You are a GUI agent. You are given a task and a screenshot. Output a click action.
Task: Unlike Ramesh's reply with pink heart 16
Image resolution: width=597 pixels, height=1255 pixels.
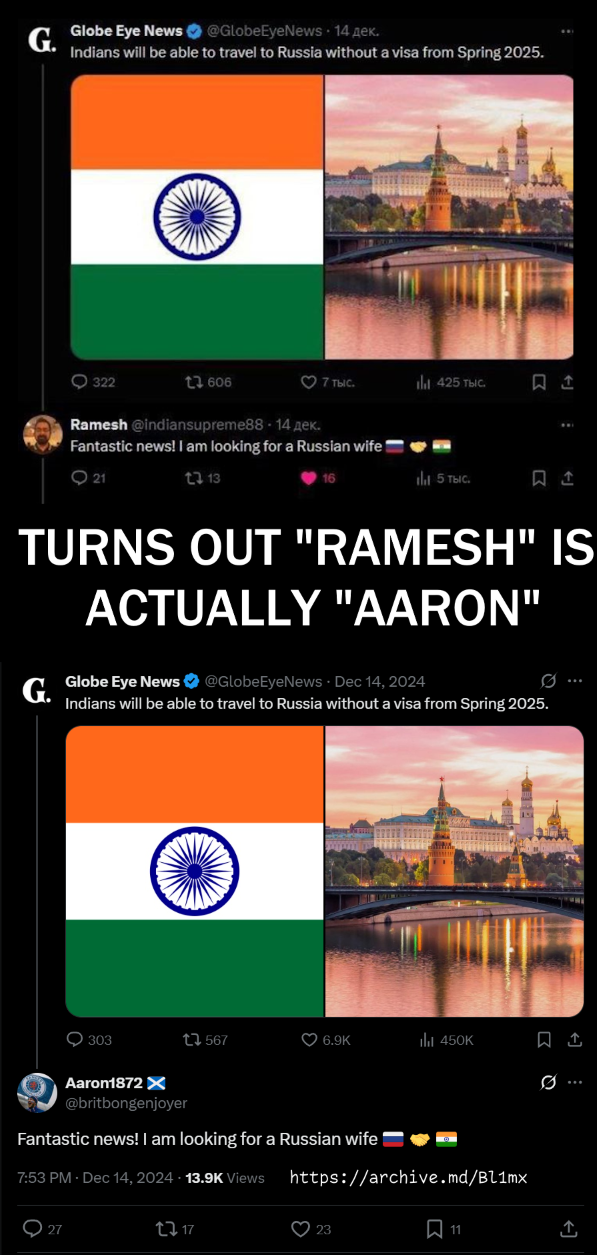(x=309, y=478)
